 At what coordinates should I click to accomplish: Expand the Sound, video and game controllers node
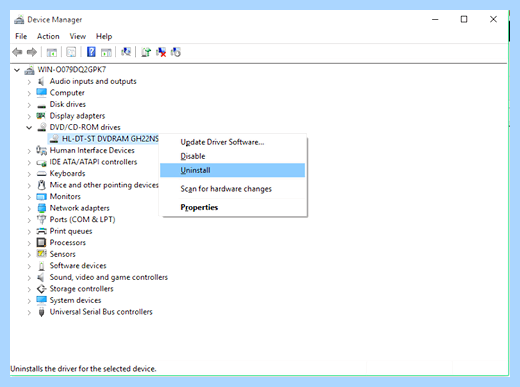(29, 278)
